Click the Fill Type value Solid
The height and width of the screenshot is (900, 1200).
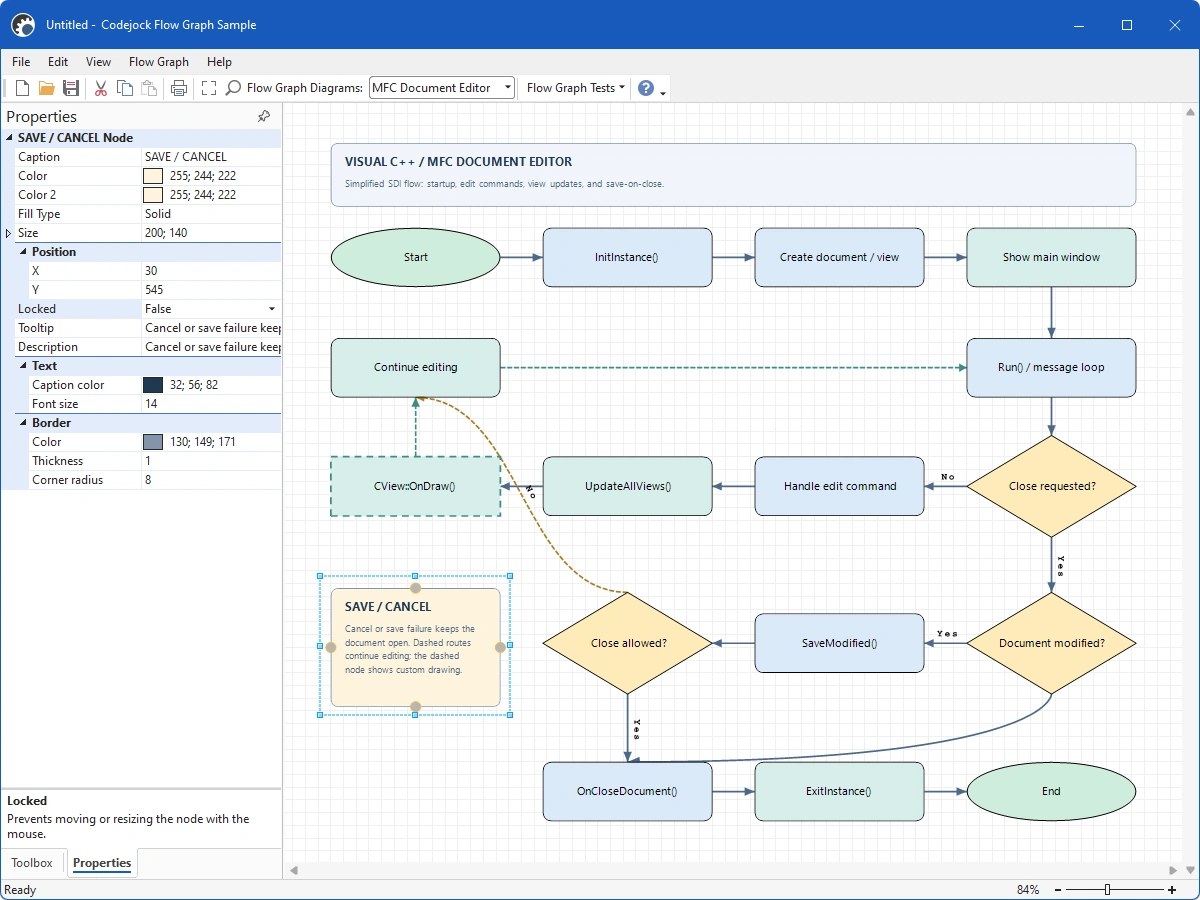coord(211,214)
